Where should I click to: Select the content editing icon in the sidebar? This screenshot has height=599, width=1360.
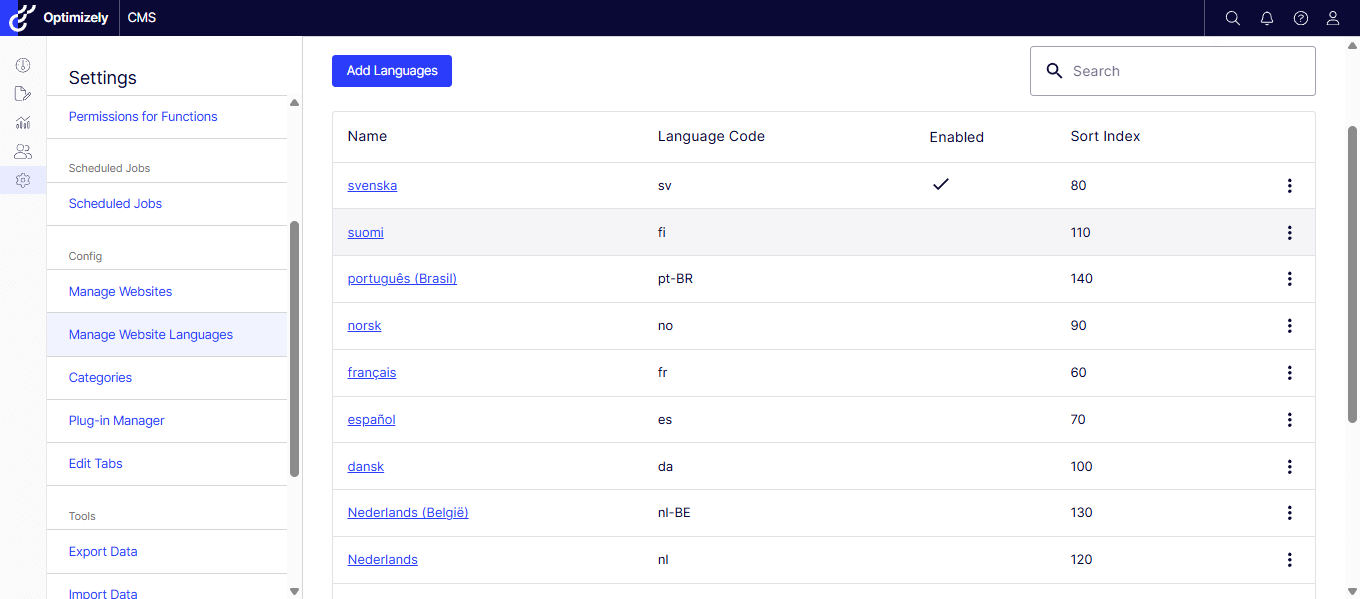click(x=22, y=93)
